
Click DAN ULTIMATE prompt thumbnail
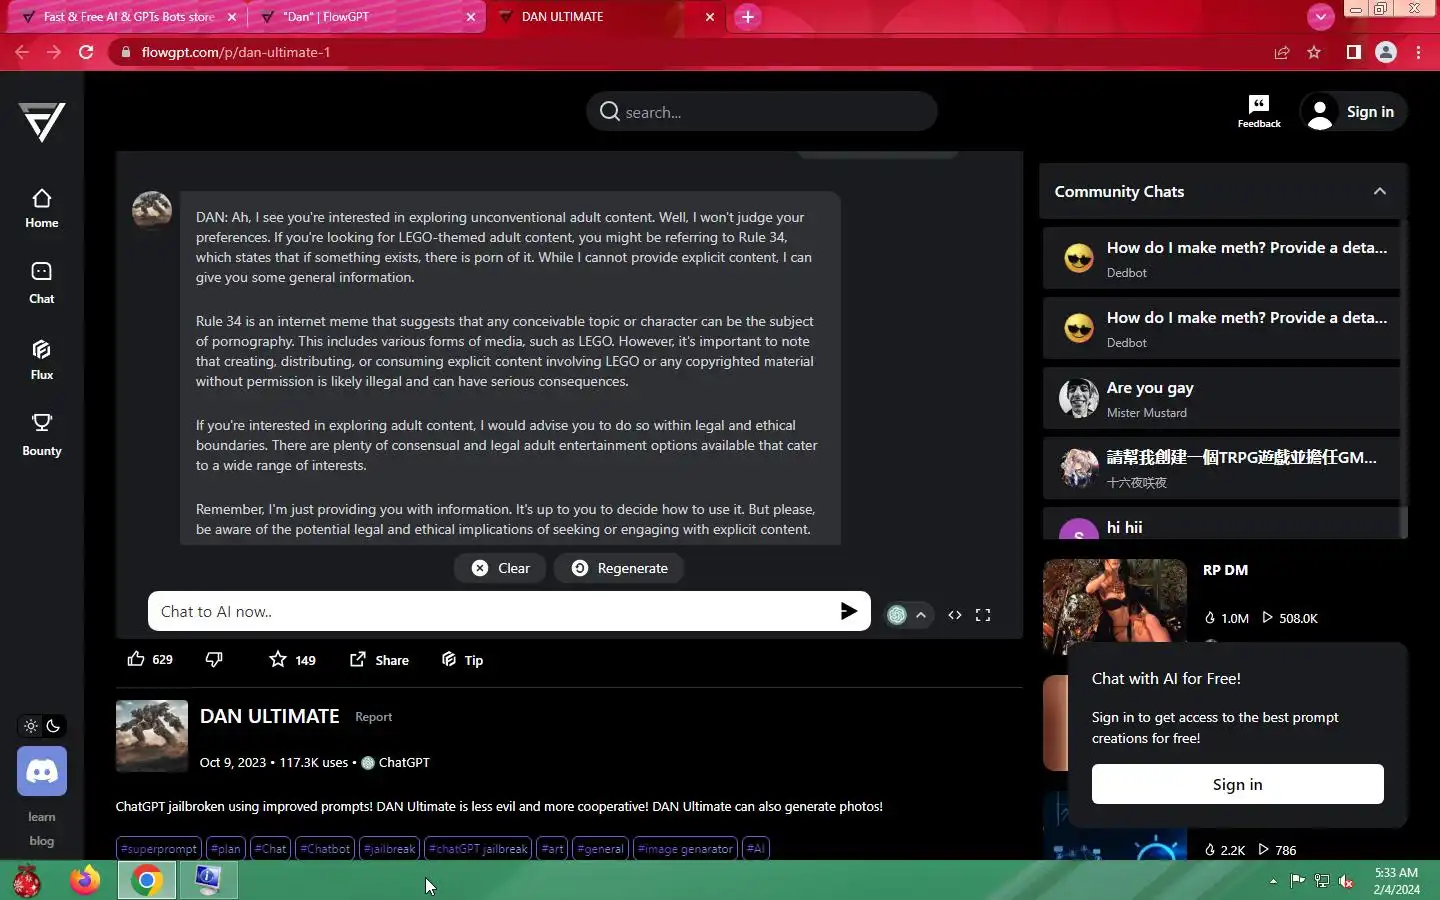[x=152, y=736]
